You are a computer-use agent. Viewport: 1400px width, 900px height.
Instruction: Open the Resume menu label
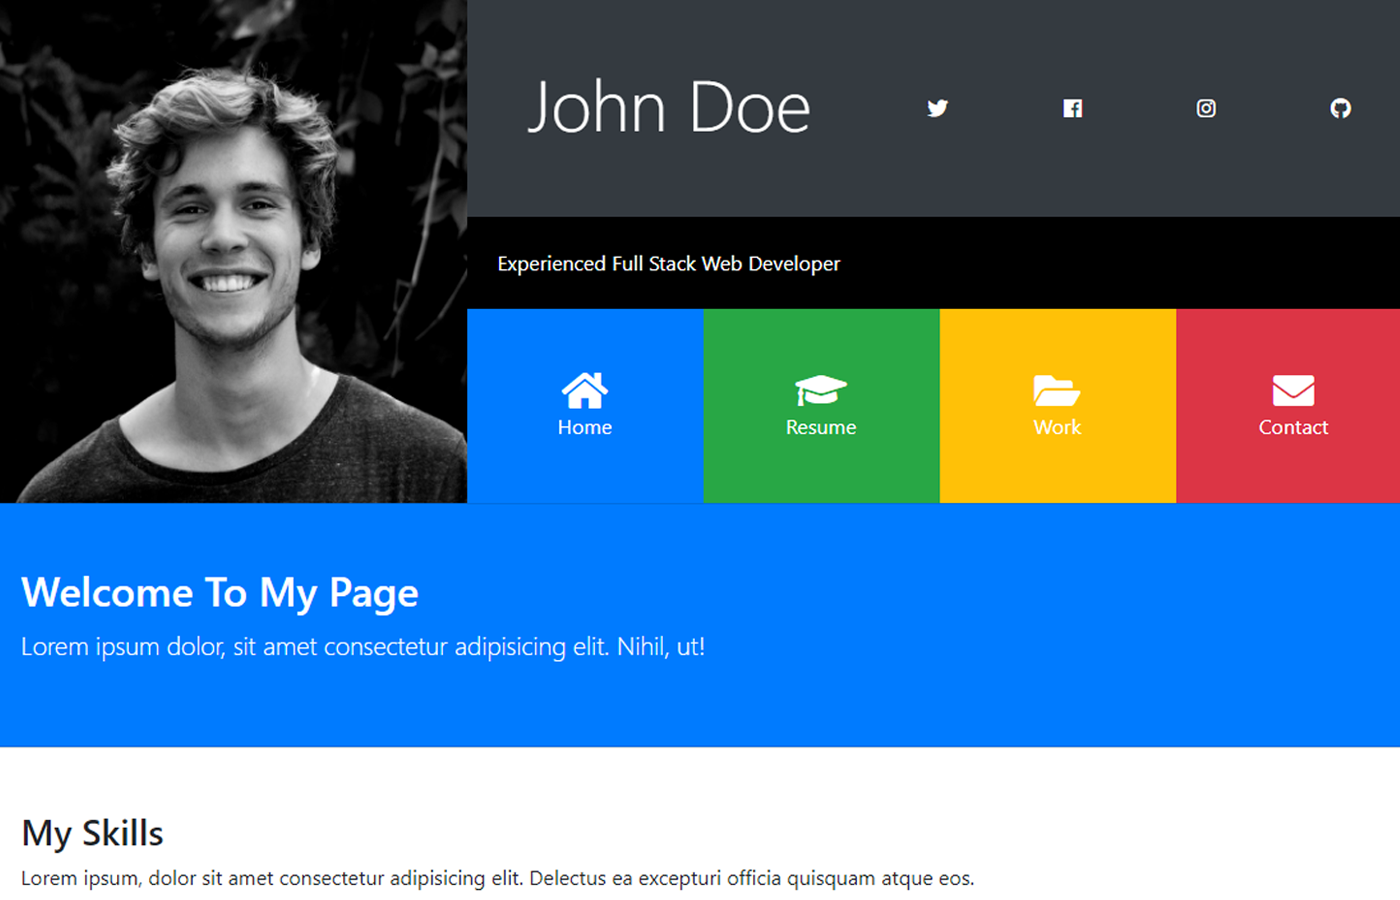821,427
